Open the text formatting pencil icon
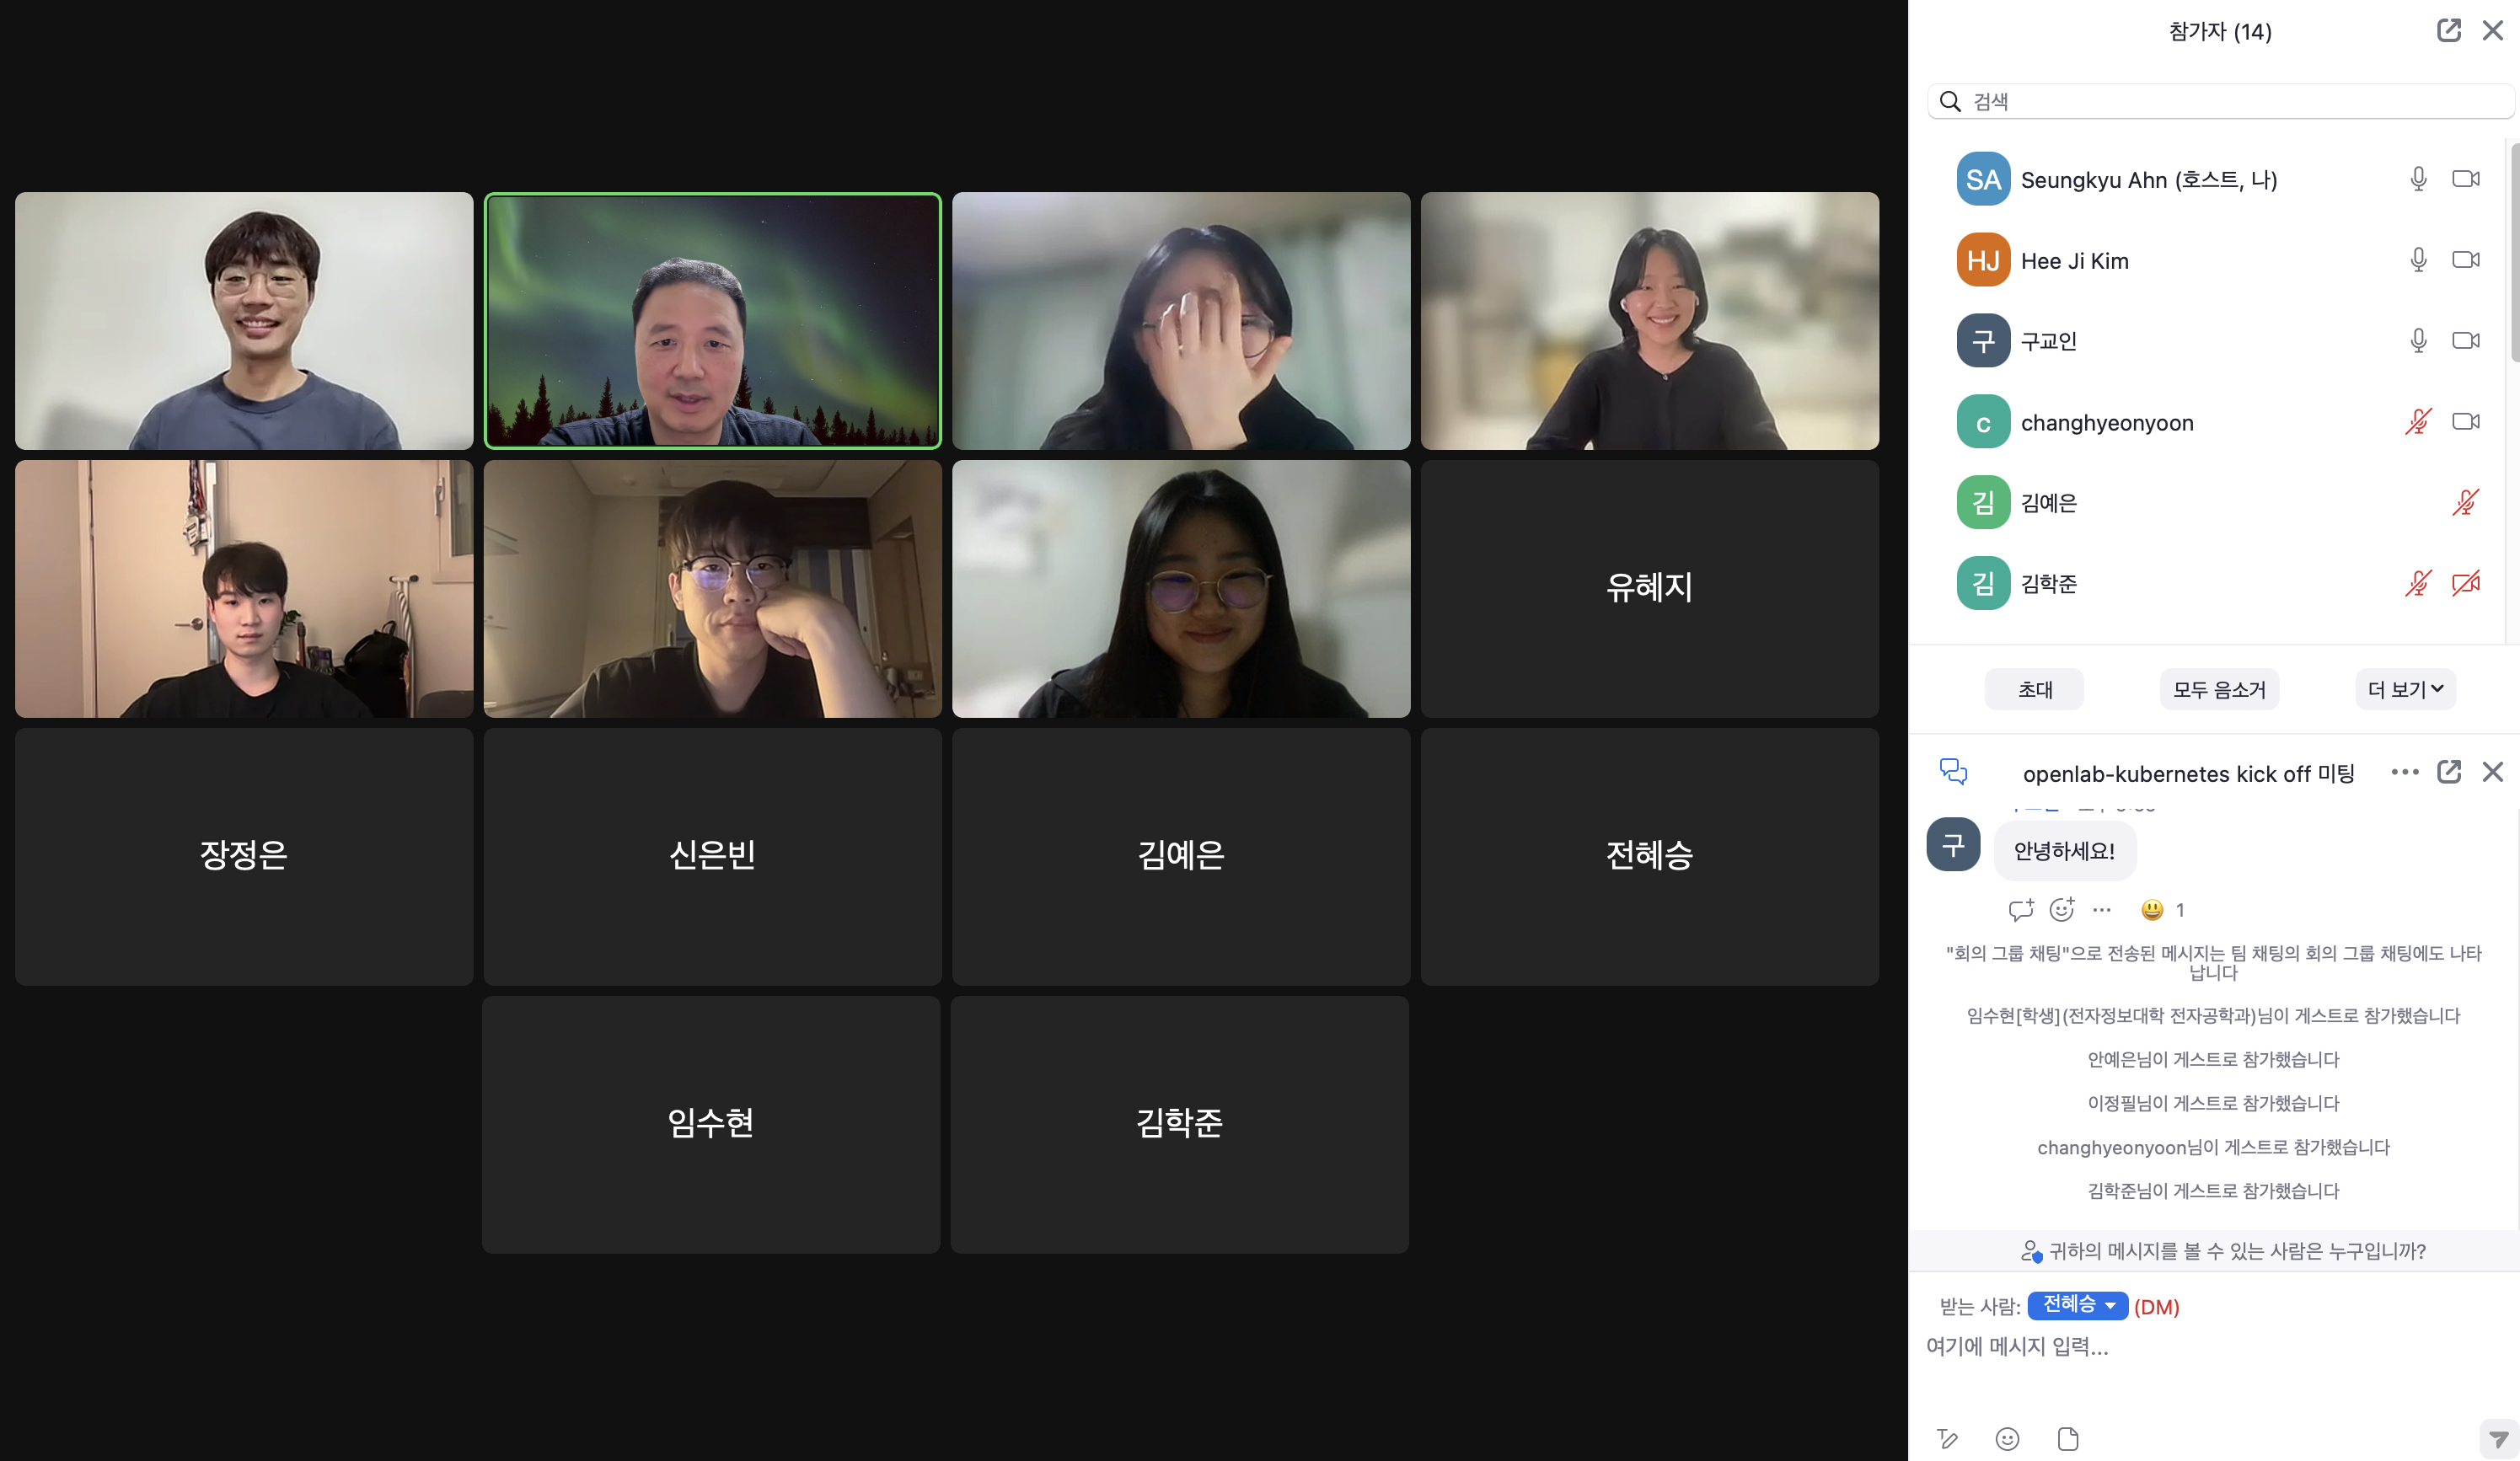Image resolution: width=2520 pixels, height=1461 pixels. tap(1947, 1438)
